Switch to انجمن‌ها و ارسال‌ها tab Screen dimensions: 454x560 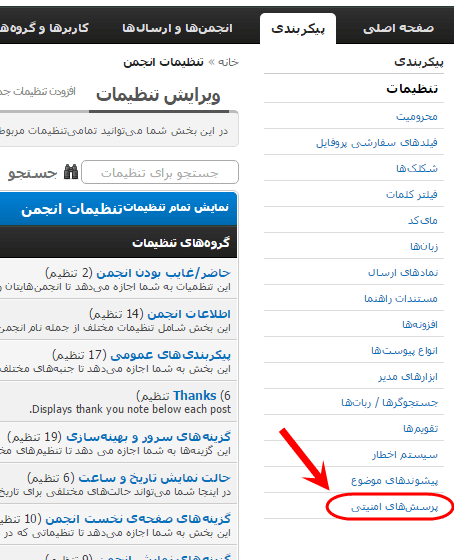point(177,28)
